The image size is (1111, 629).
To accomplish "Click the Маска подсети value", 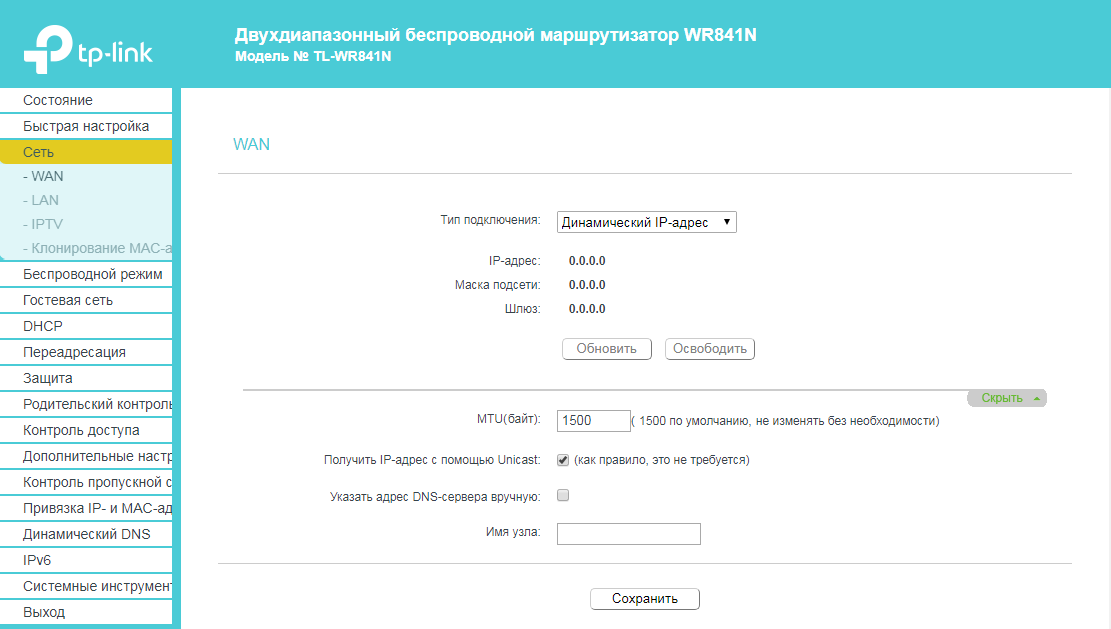I will (x=587, y=285).
